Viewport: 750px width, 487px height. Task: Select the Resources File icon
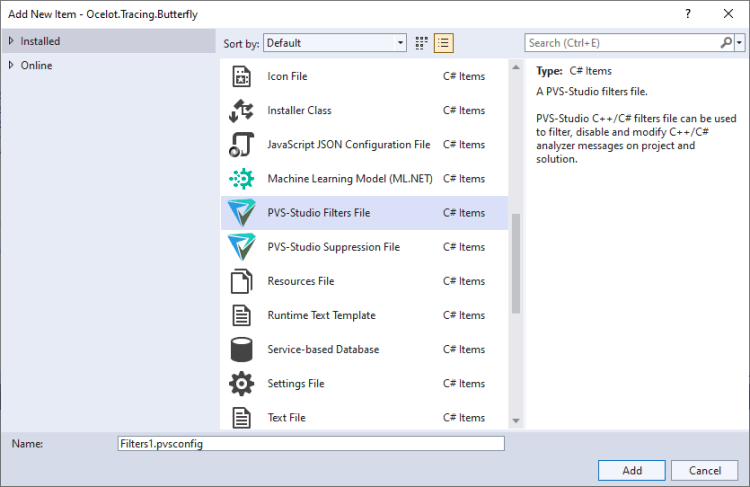tap(241, 281)
